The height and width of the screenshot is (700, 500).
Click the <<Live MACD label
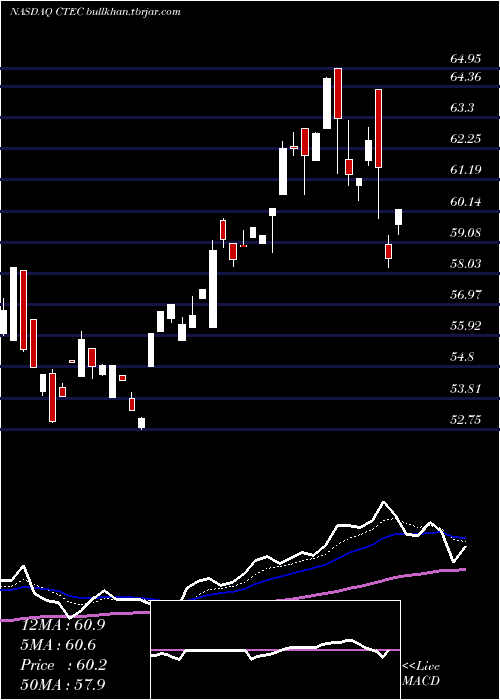pyautogui.click(x=421, y=673)
